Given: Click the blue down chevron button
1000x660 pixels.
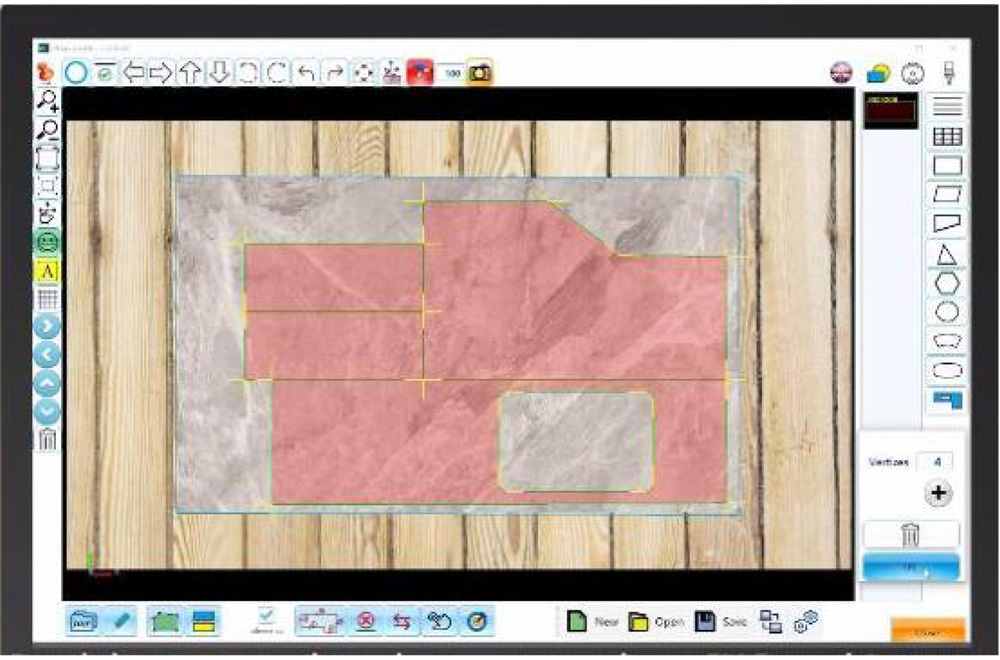Looking at the screenshot, I should pyautogui.click(x=47, y=410).
